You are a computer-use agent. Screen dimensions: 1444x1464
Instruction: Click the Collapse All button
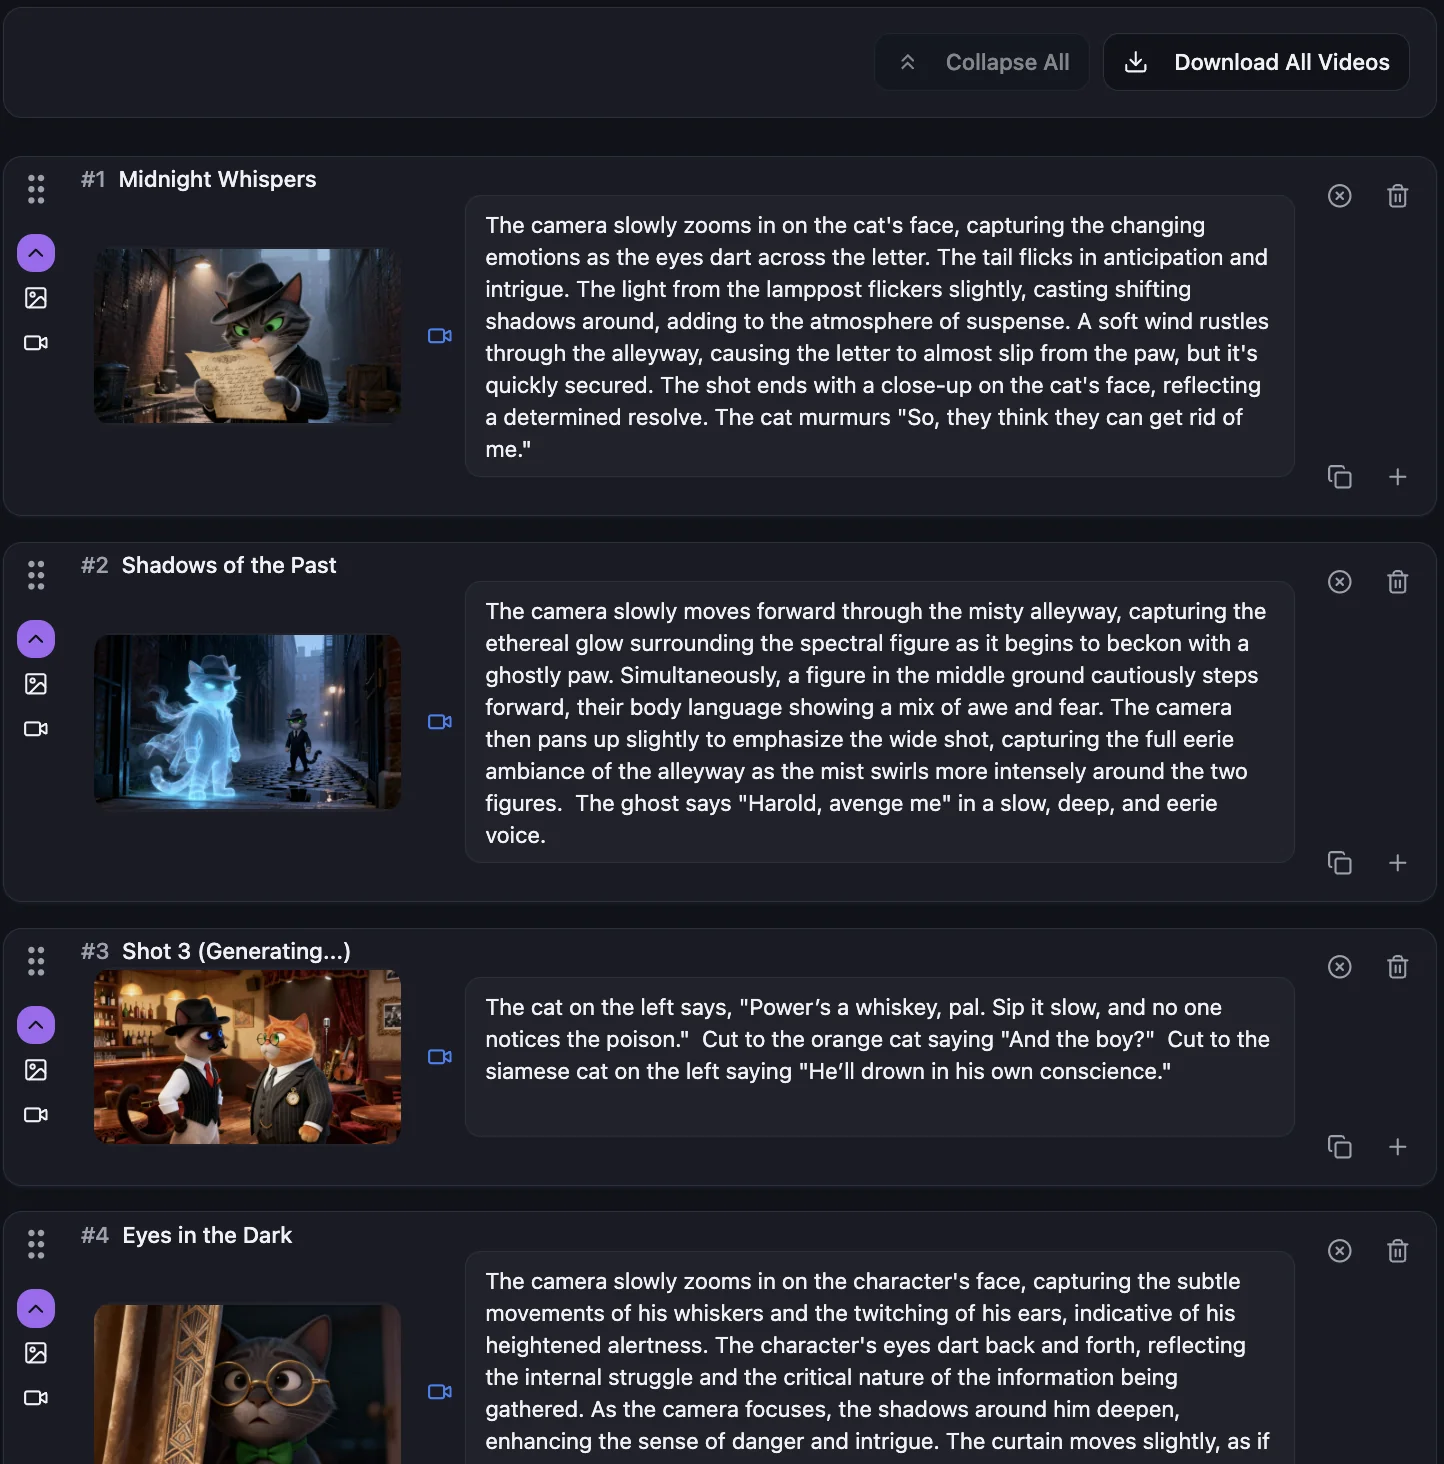click(x=982, y=62)
